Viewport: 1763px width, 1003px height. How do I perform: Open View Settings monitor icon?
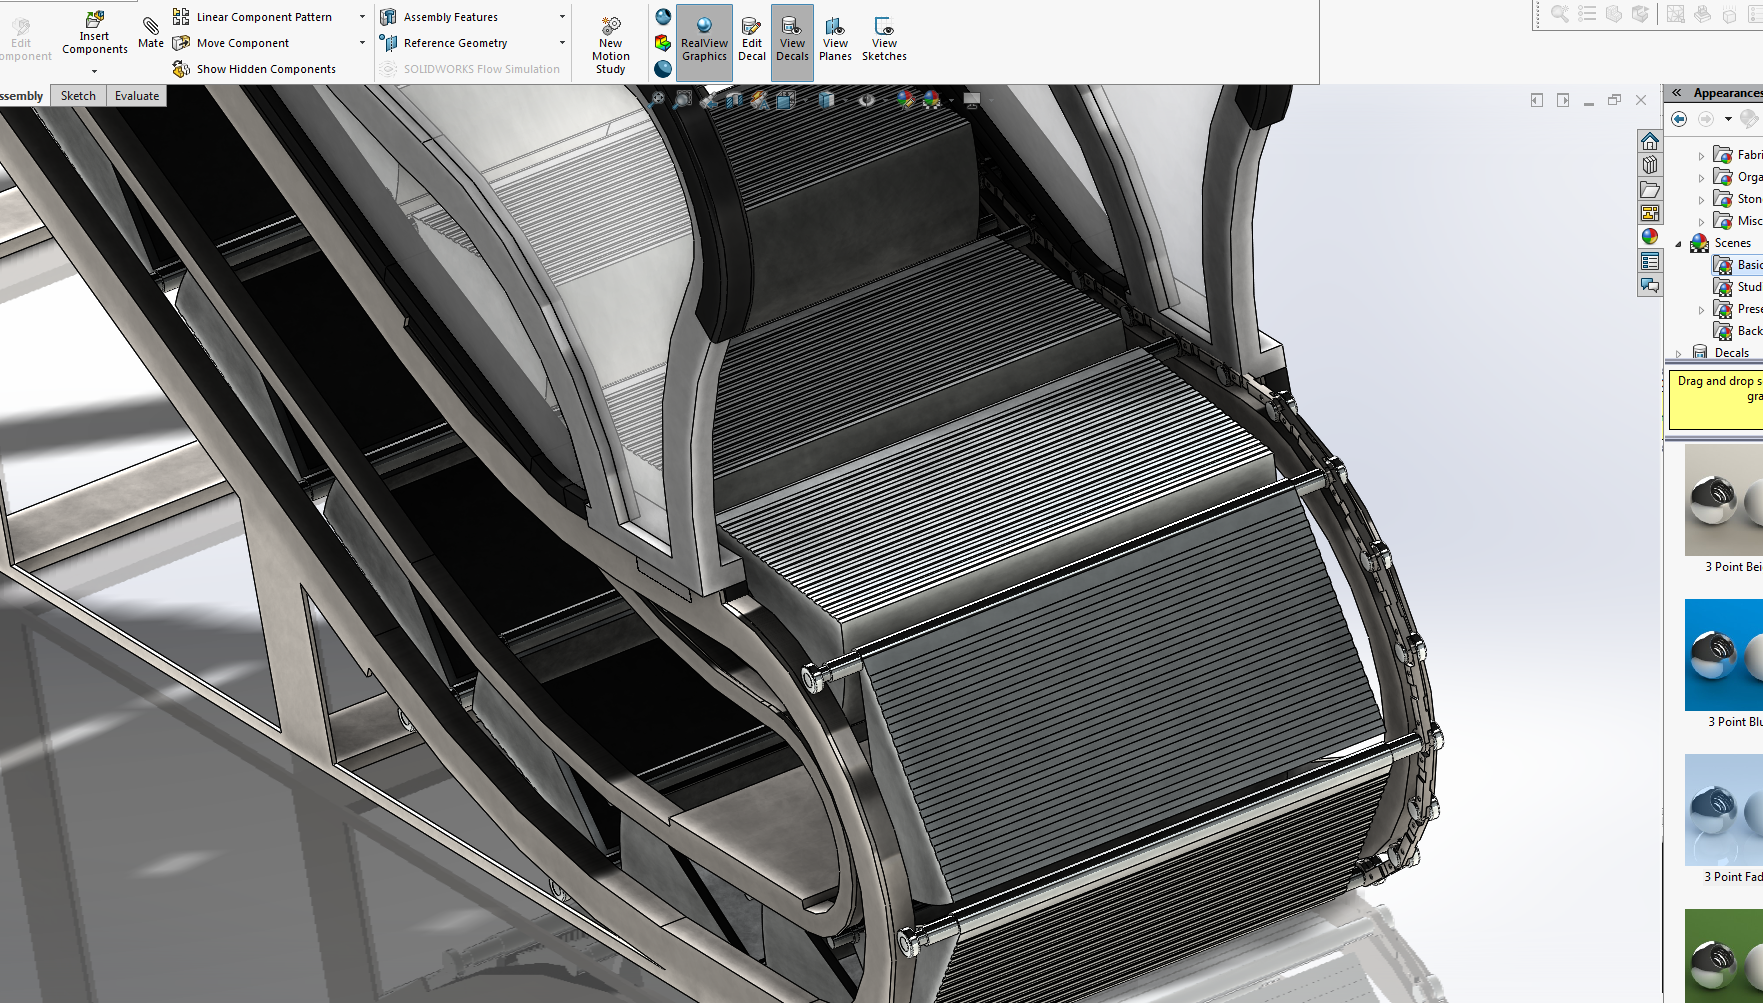point(971,99)
